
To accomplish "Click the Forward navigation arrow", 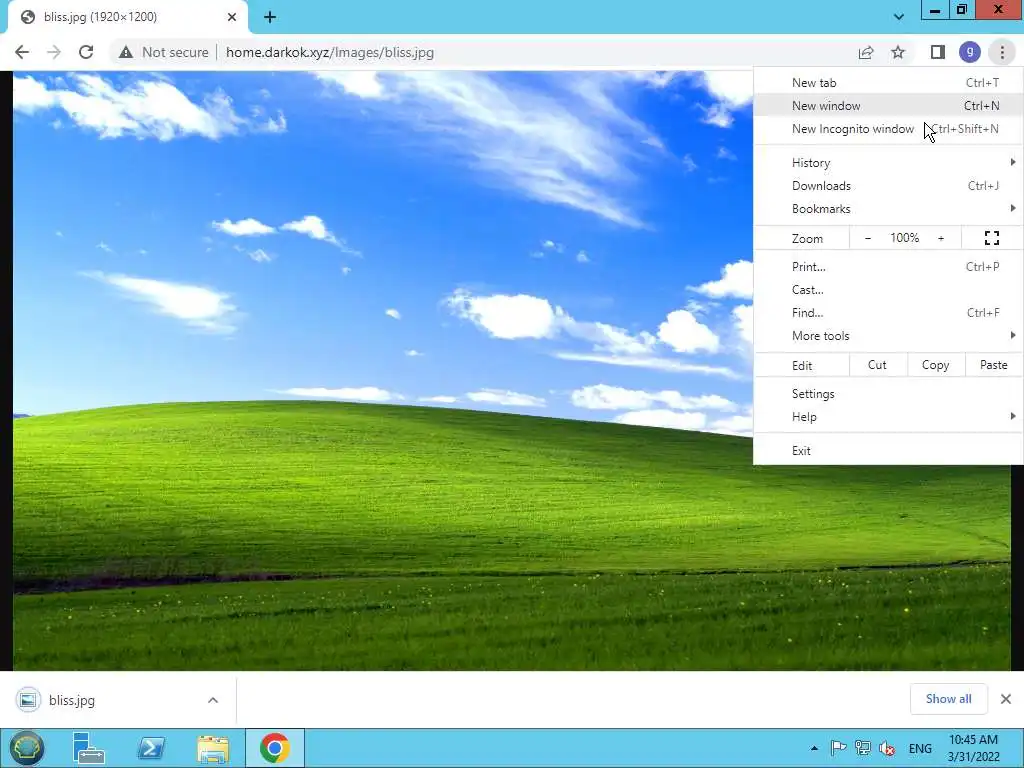I will tap(54, 52).
